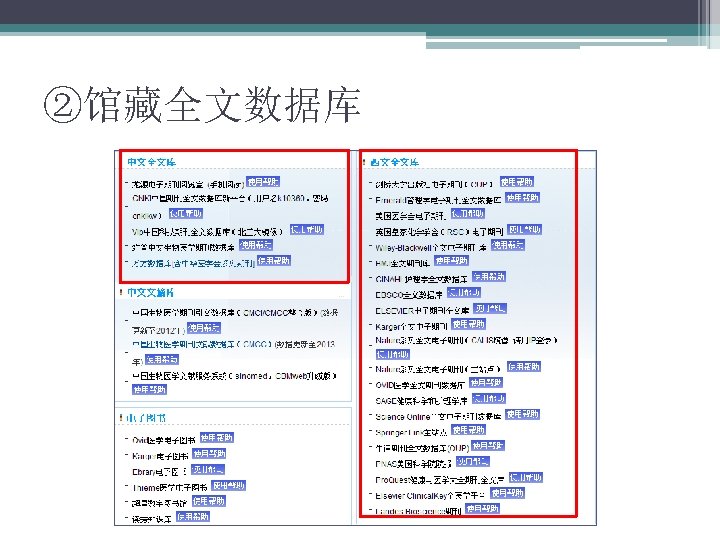Viewport: 720px width, 540px height.
Task: Open the PNAS link
Action: tap(414, 464)
